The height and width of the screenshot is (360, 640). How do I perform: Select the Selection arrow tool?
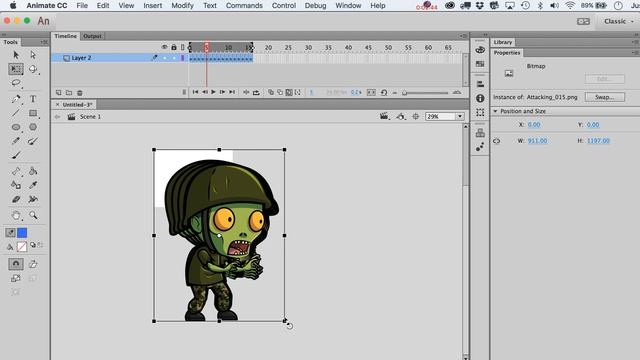(16, 55)
